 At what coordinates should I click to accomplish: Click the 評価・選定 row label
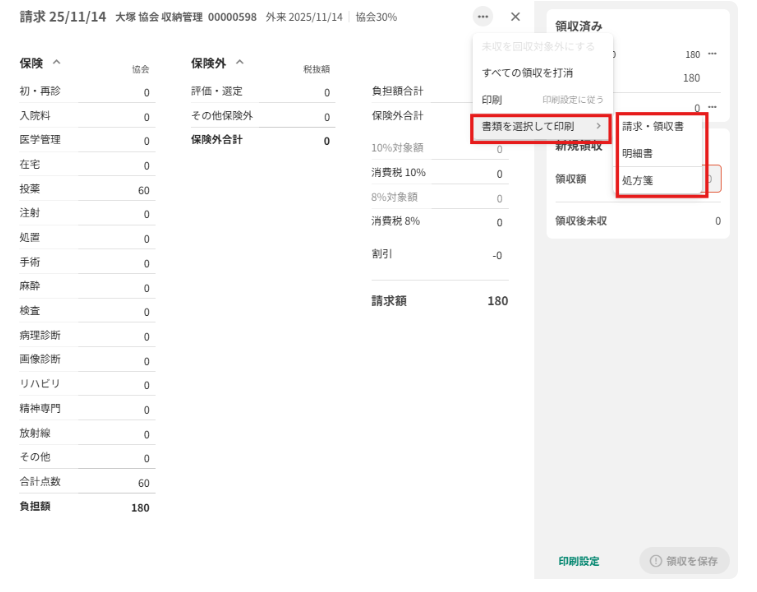[x=217, y=91]
